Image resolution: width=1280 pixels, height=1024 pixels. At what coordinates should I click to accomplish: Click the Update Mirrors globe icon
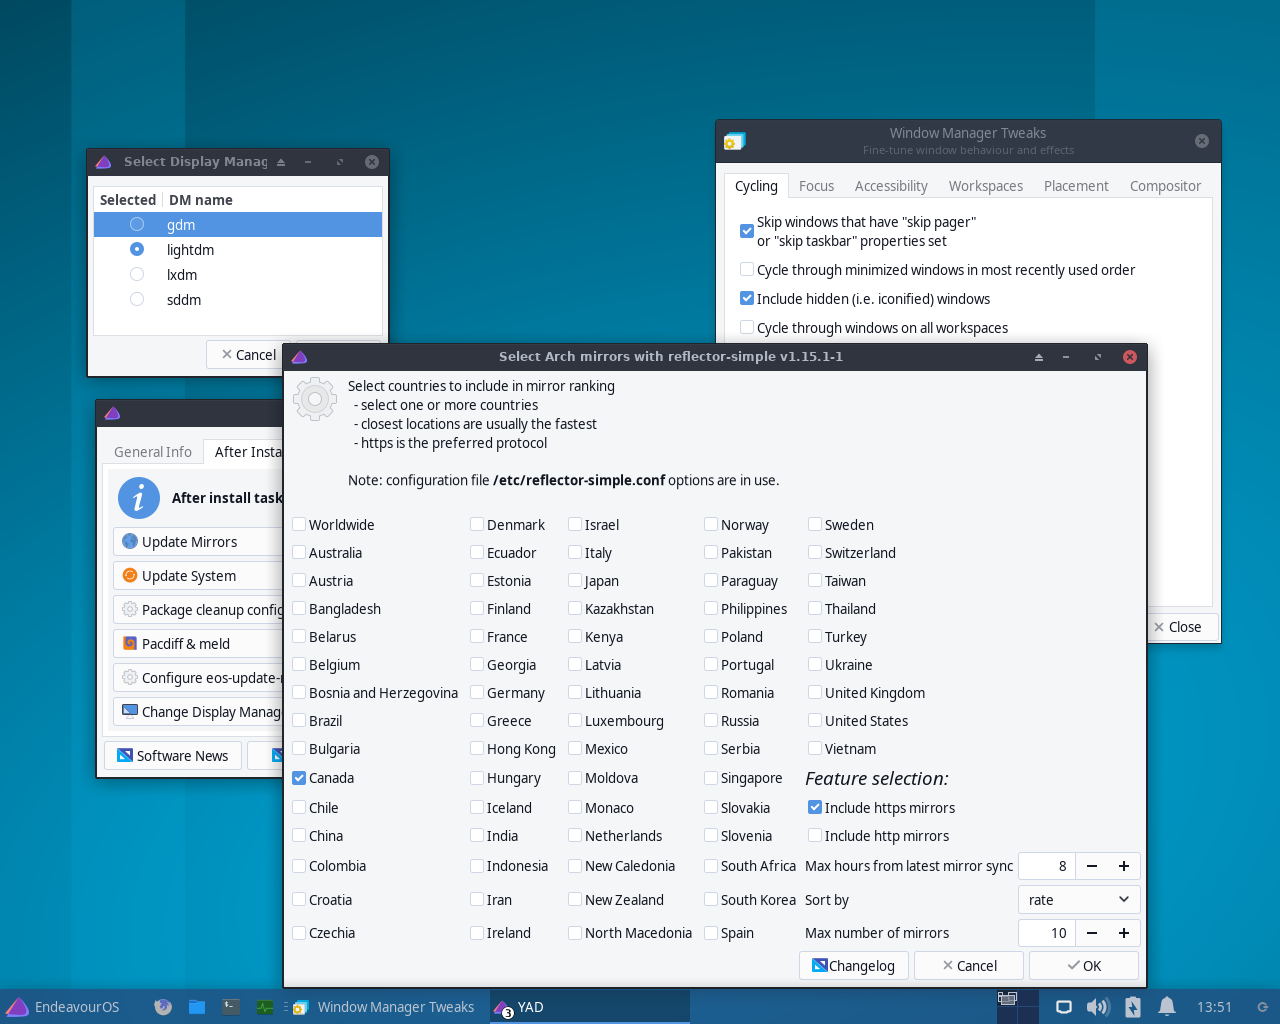[130, 541]
